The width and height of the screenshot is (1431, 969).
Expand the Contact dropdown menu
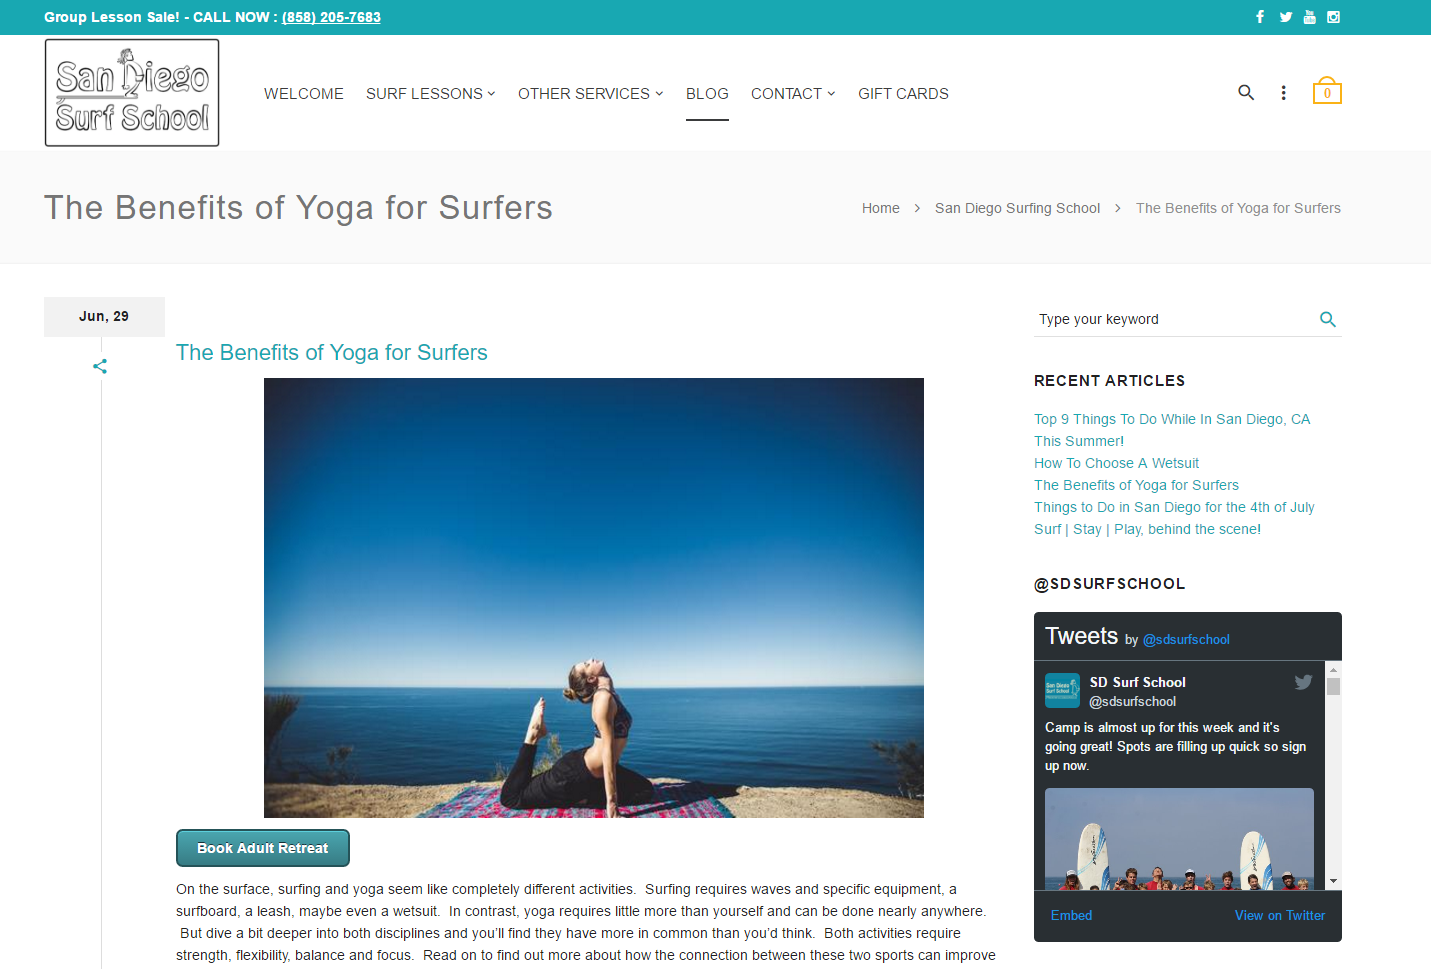(793, 94)
